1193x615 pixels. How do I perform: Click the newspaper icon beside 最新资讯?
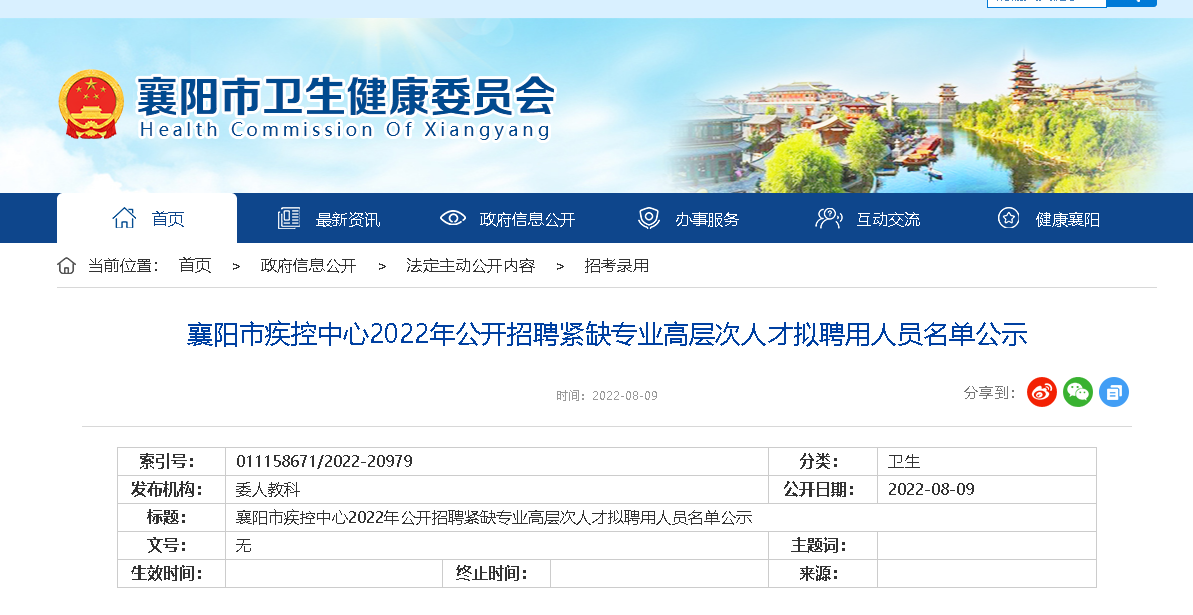click(288, 218)
